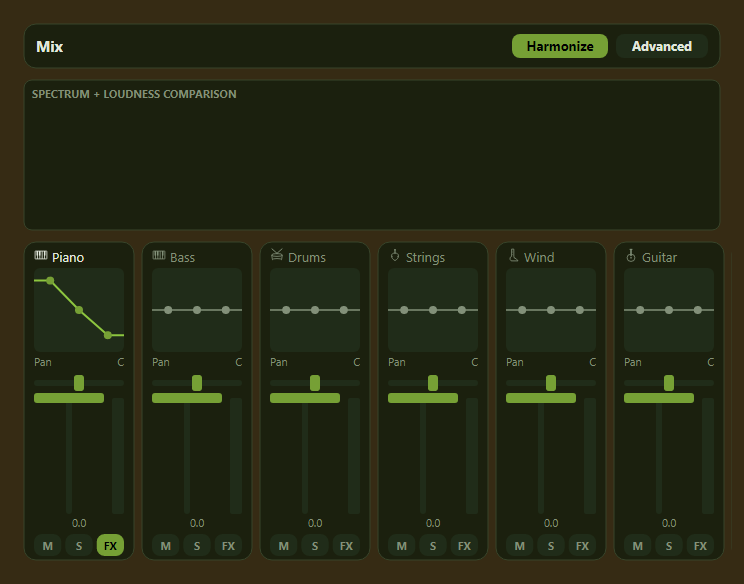
Task: Click the Guitar volume fader handle
Action: pos(659,398)
